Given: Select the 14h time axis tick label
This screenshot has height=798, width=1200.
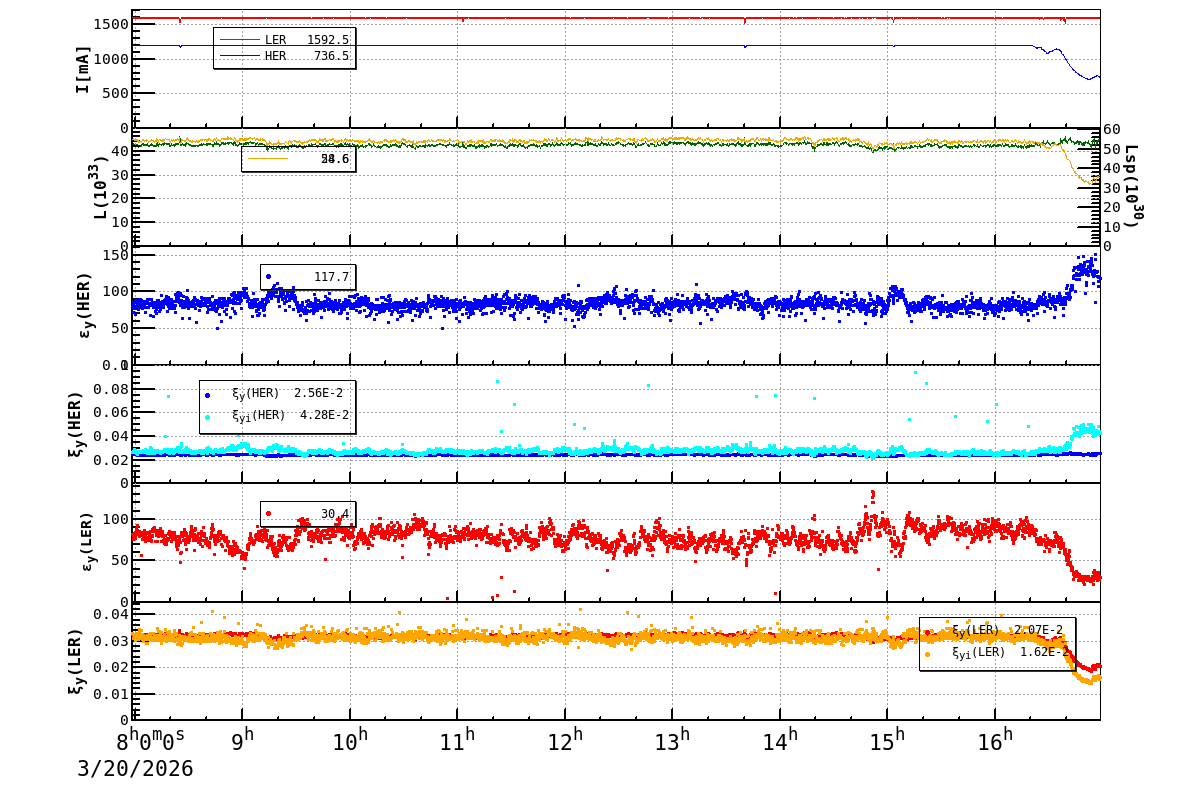Looking at the screenshot, I should point(780,741).
